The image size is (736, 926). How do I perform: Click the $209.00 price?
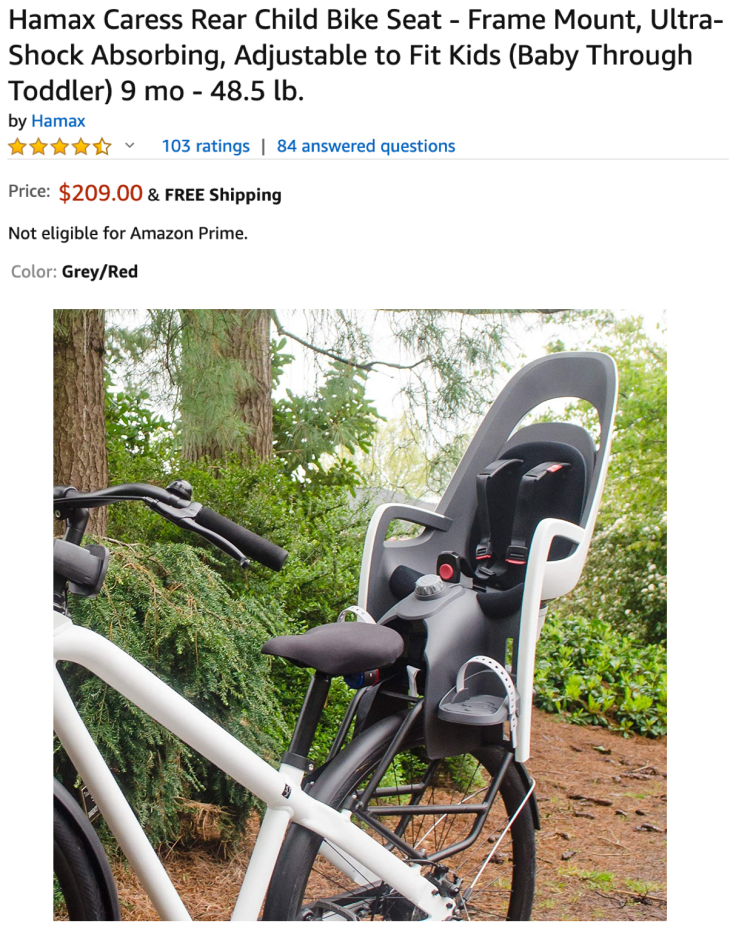[100, 193]
